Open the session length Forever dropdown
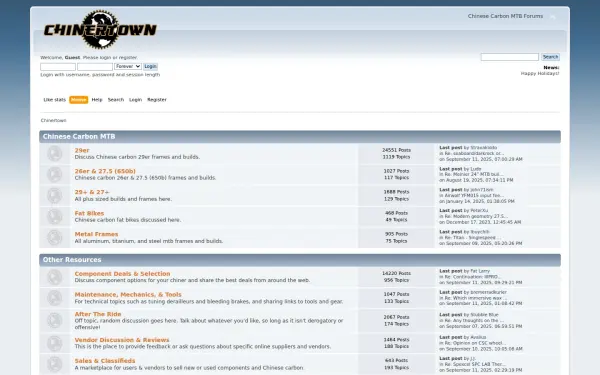The height and width of the screenshot is (375, 600). [x=128, y=67]
